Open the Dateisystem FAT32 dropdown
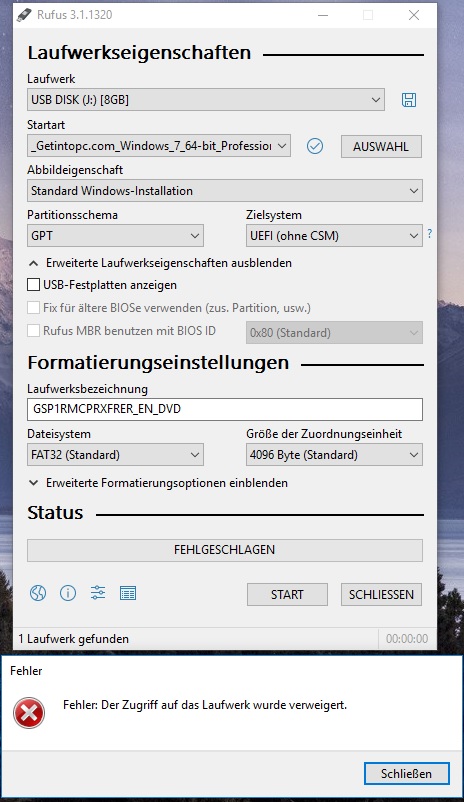This screenshot has height=802, width=464. [115, 455]
